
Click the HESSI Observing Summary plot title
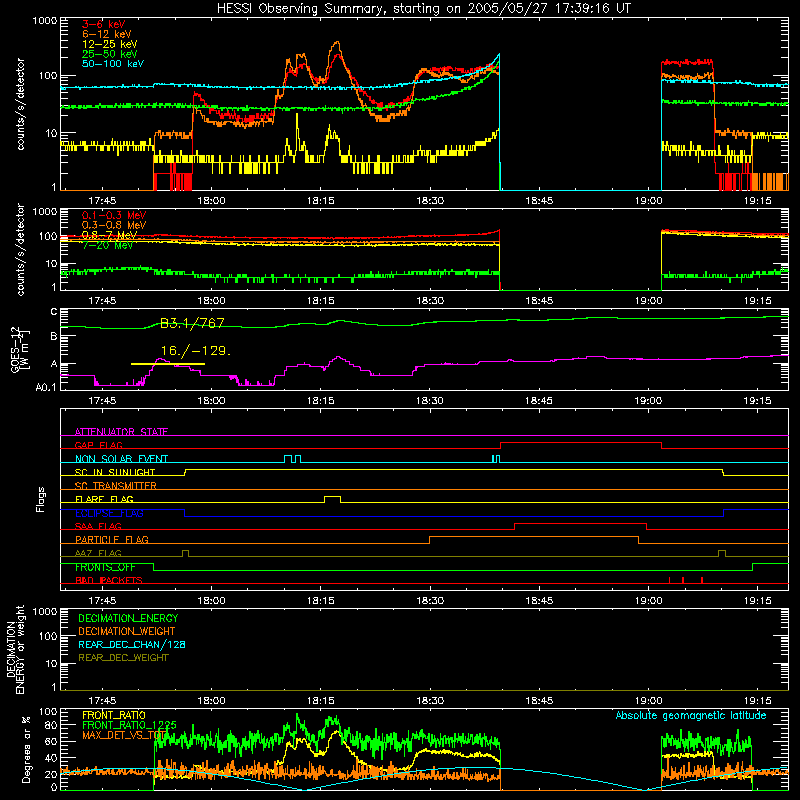423,8
